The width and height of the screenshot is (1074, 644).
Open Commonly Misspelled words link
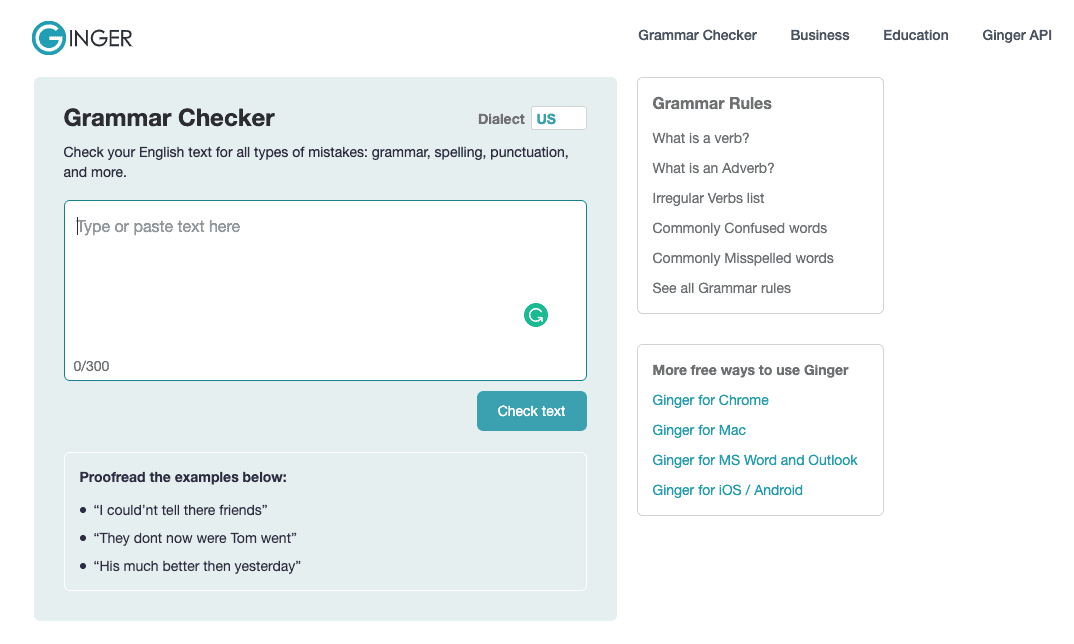[742, 258]
